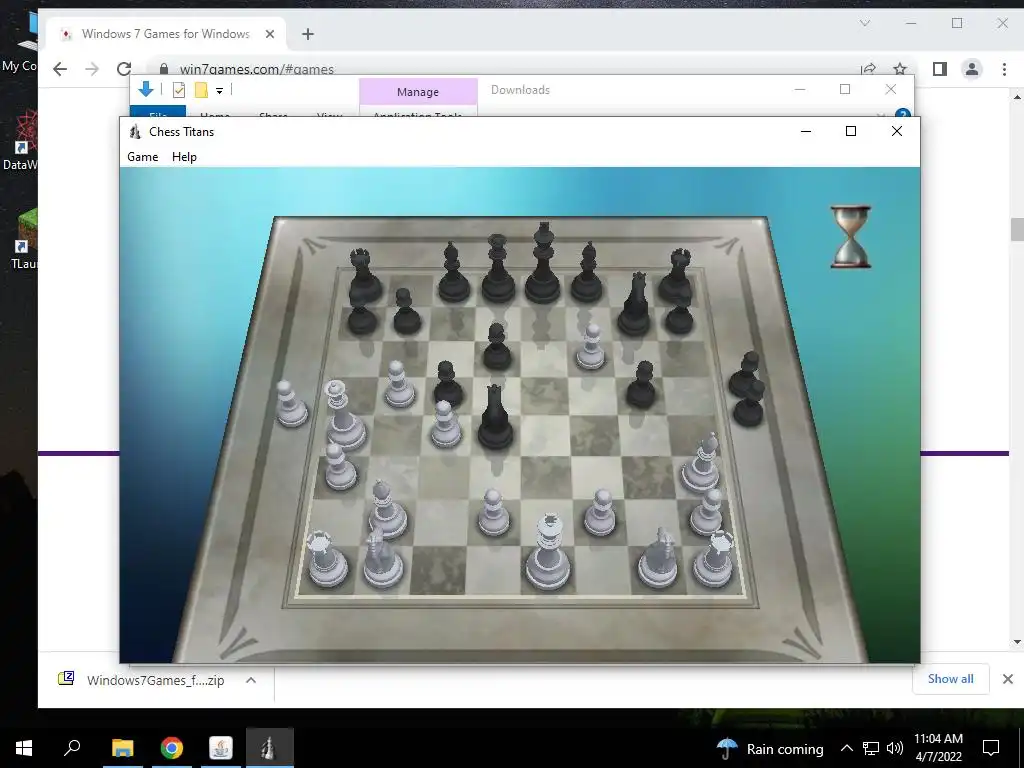This screenshot has width=1024, height=768.
Task: Close the Chrome downloads bar
Action: click(1008, 679)
